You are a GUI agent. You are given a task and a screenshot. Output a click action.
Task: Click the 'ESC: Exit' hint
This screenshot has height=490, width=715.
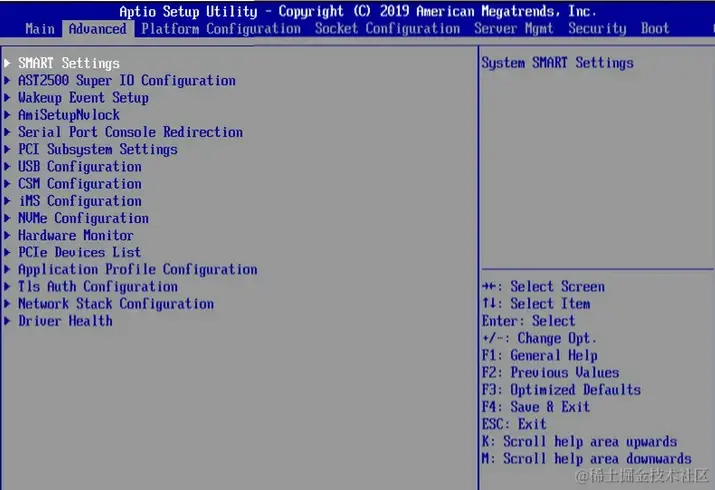click(514, 424)
